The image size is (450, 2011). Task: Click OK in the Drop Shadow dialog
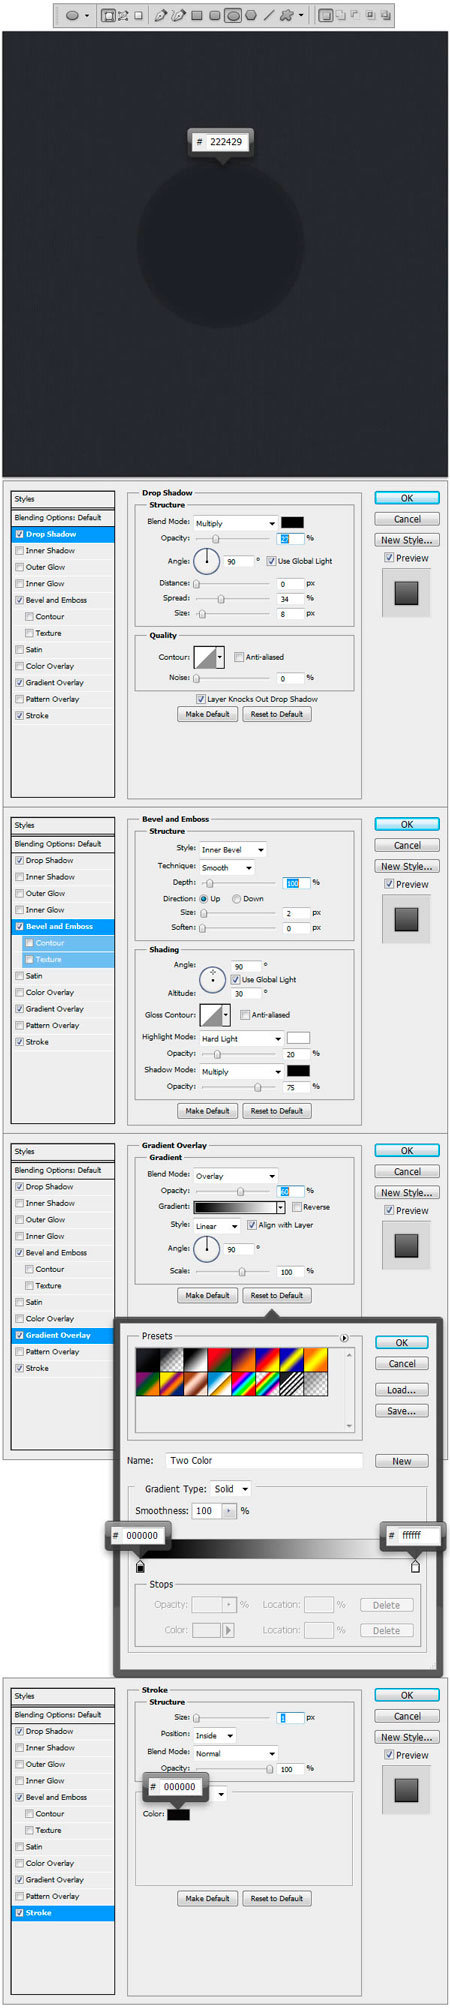click(407, 498)
